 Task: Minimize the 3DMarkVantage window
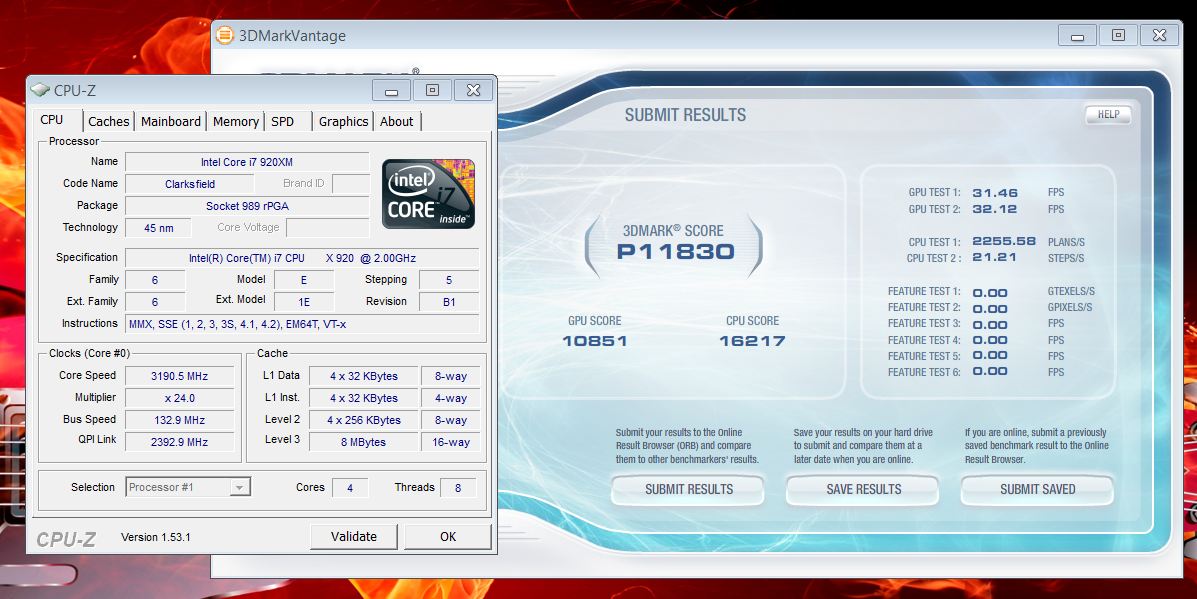[x=1078, y=35]
